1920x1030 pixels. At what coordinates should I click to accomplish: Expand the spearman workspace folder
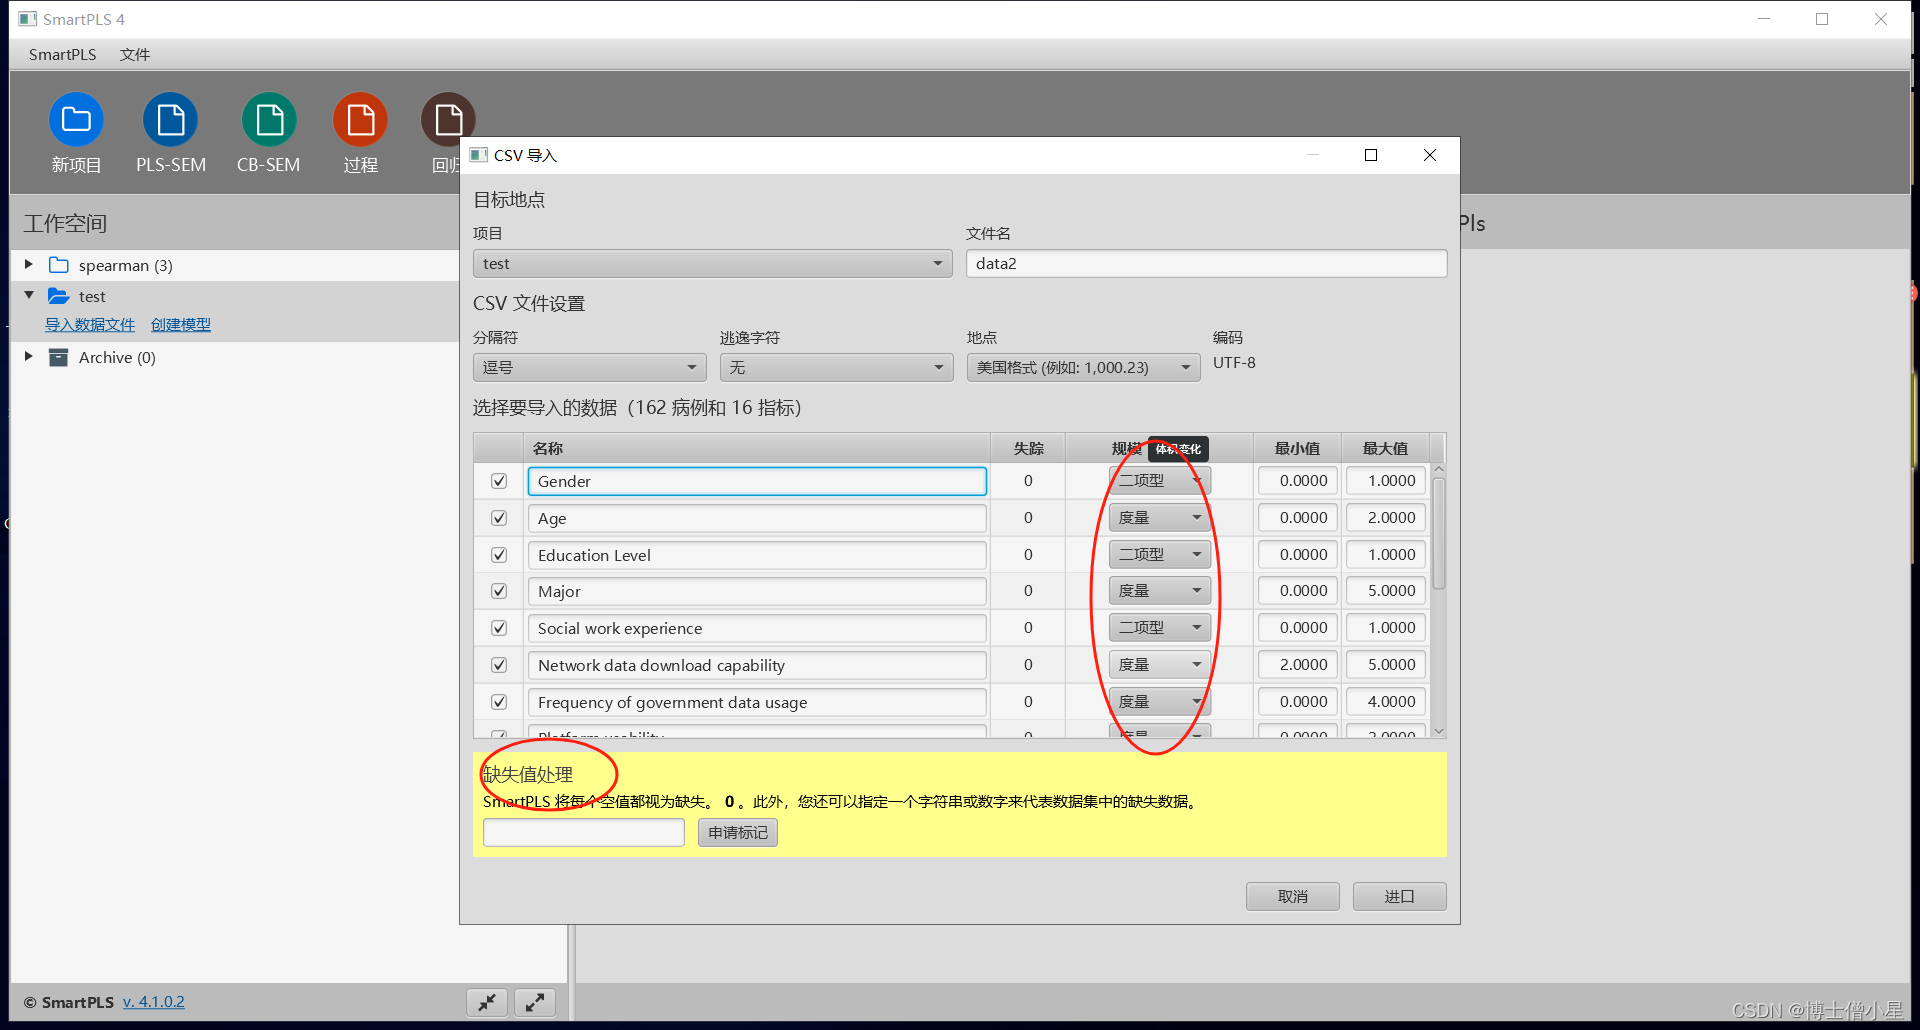28,264
